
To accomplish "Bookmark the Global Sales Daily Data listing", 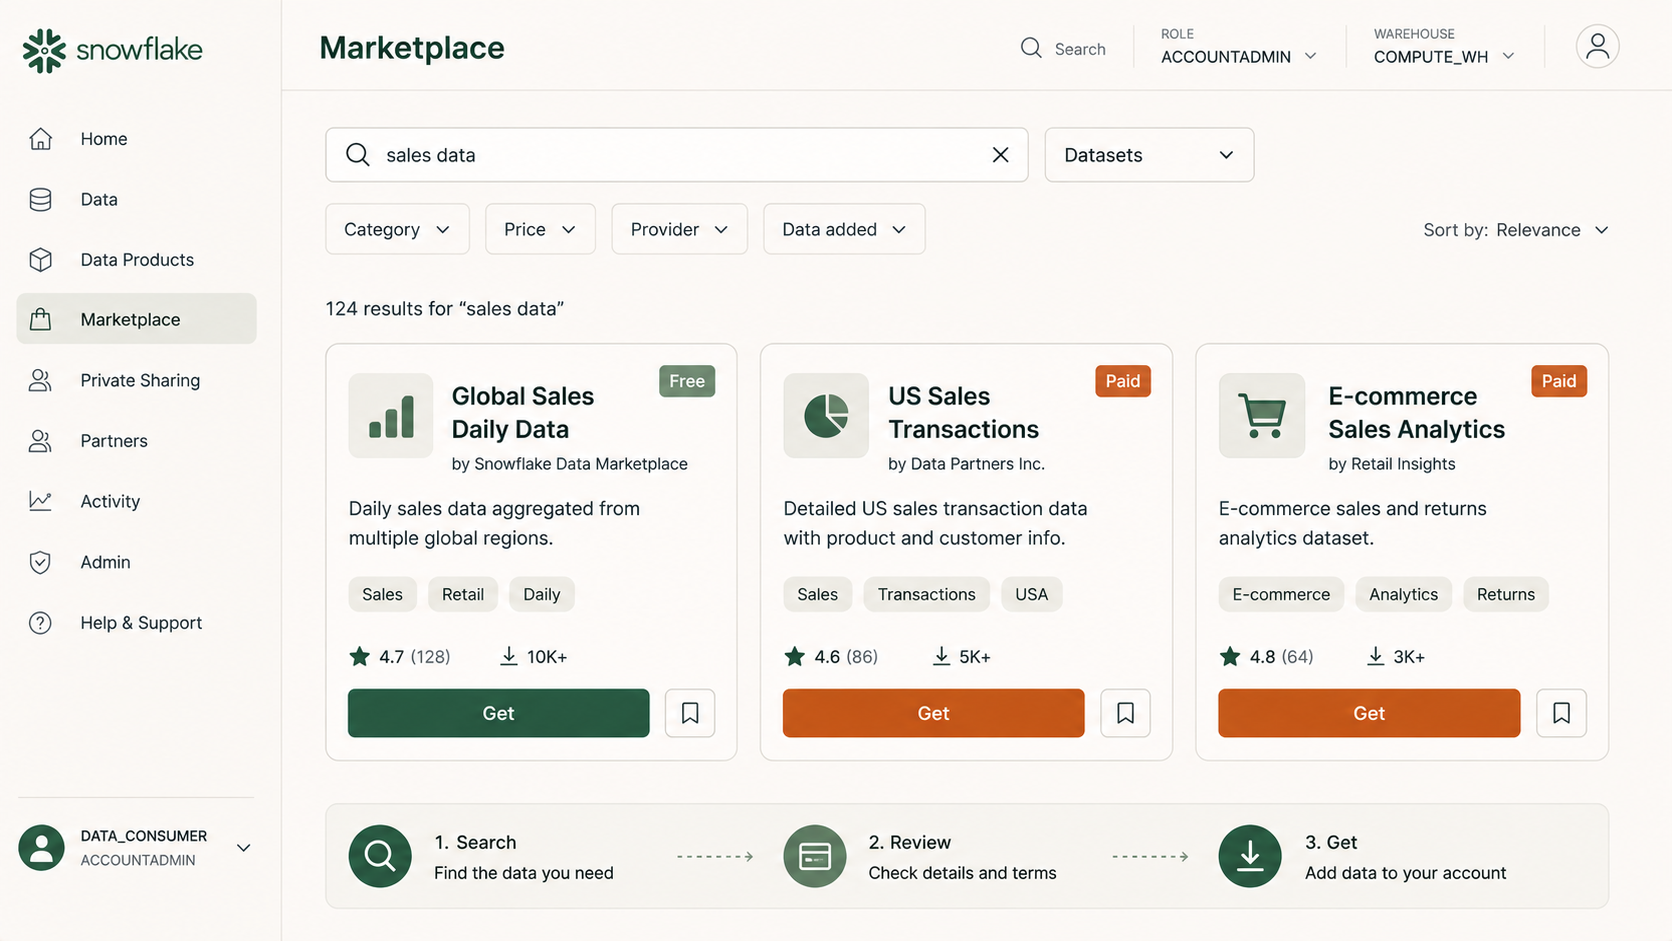I will (x=690, y=713).
